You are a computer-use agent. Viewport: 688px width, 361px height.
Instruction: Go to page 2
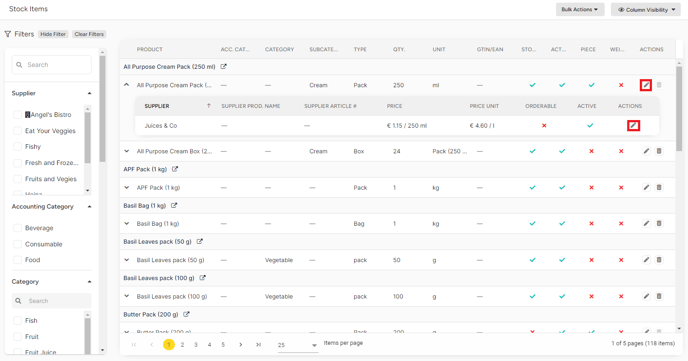183,345
